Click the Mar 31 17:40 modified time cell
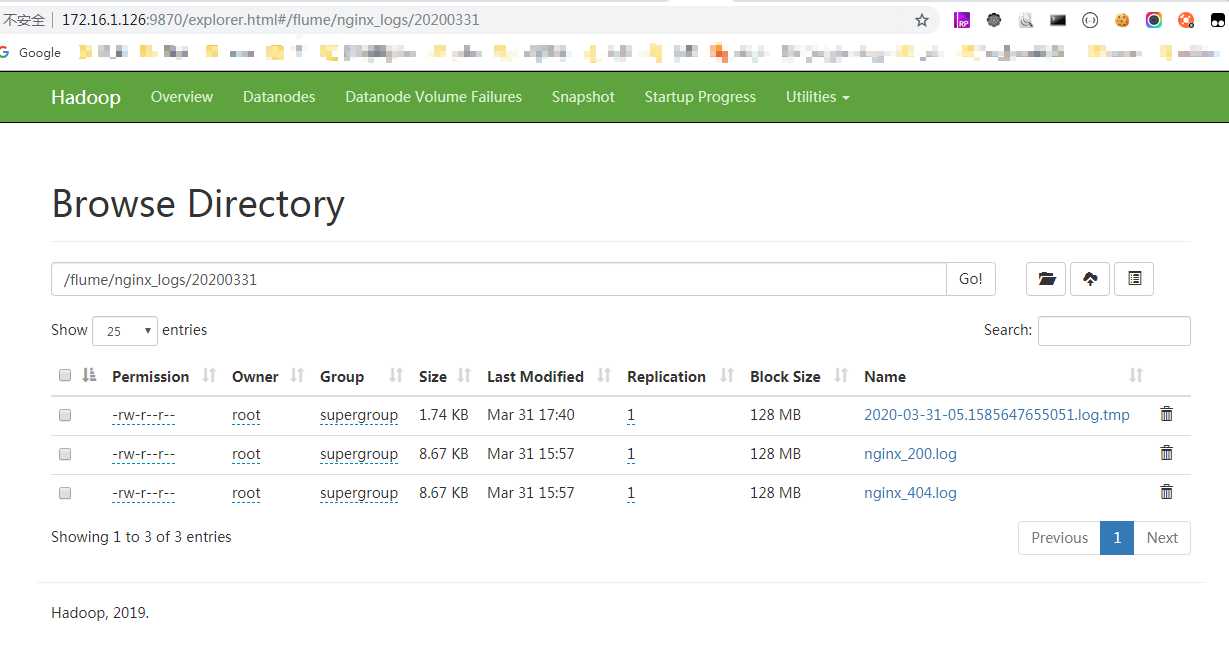This screenshot has height=647, width=1229. [x=531, y=415]
